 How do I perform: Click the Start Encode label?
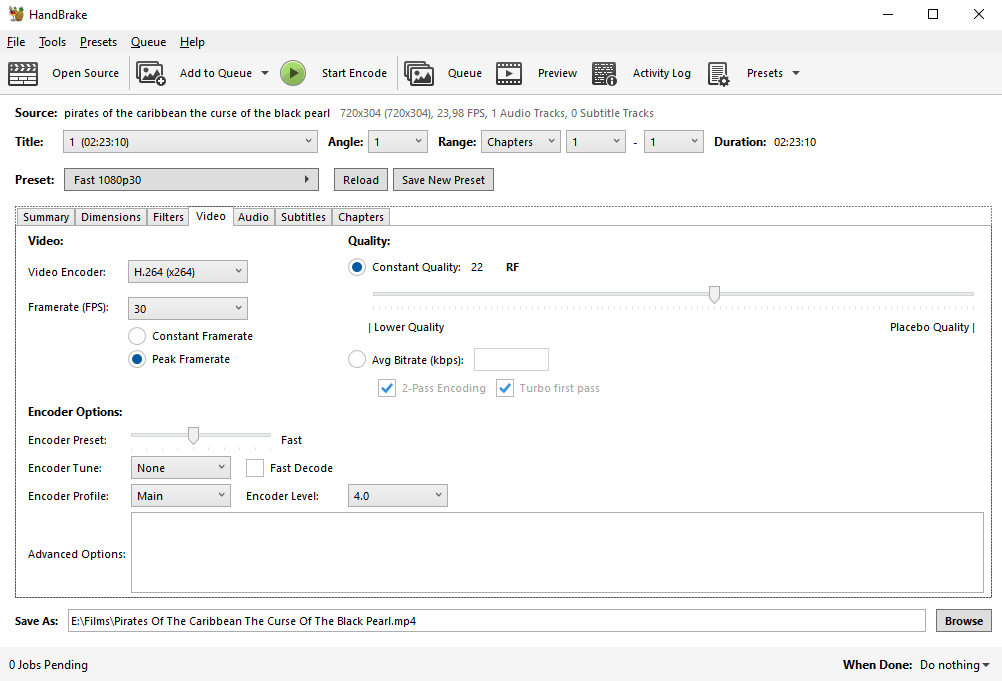tap(354, 73)
